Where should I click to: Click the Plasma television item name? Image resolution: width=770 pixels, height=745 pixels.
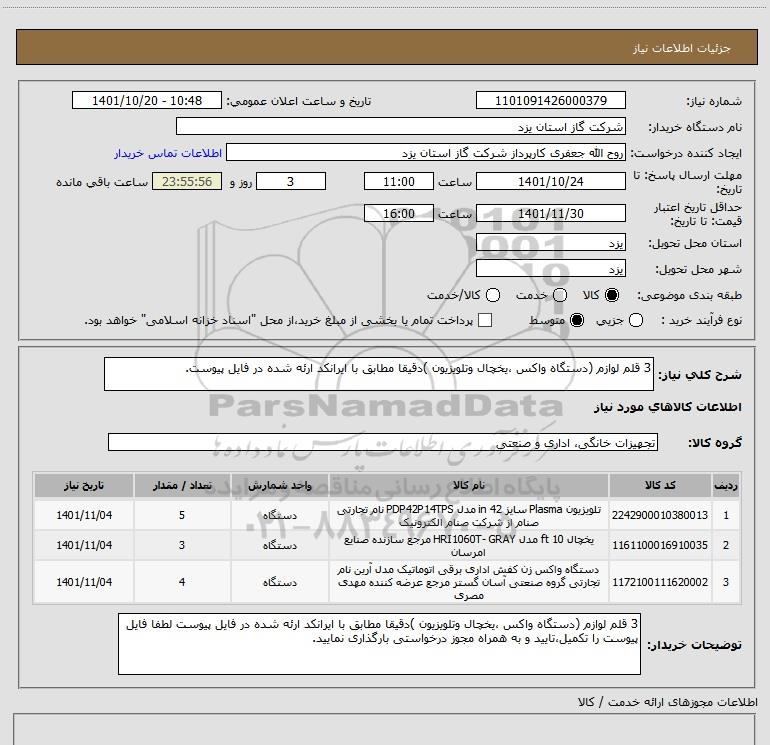(468, 515)
